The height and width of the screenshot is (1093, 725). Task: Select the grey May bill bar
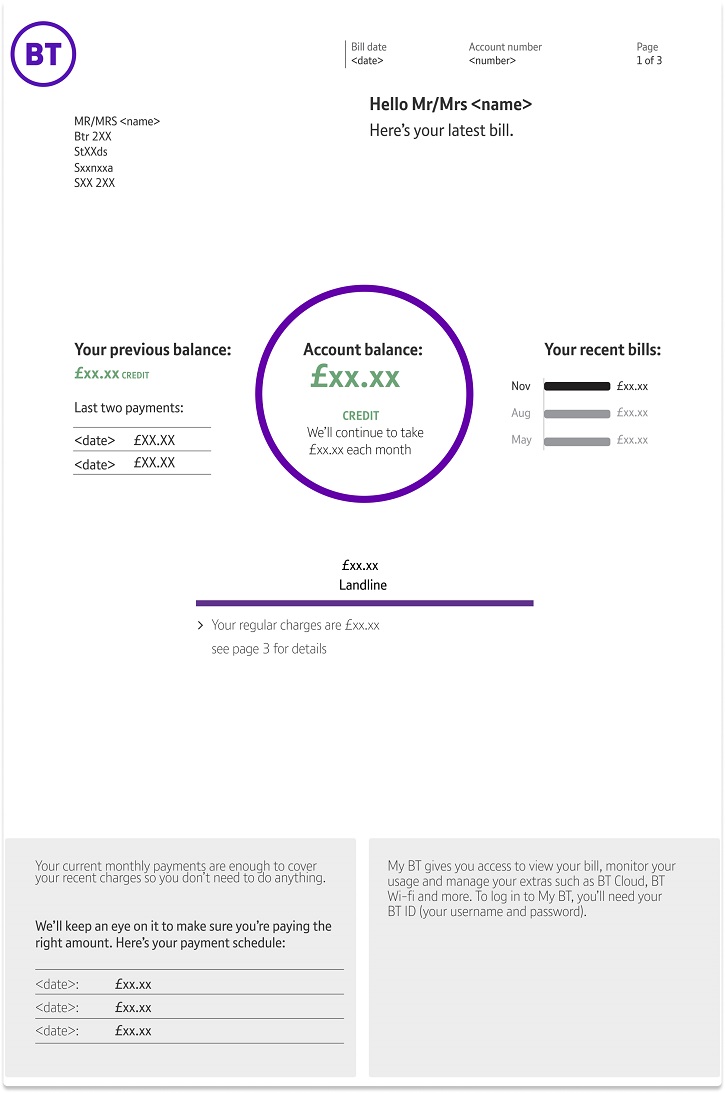click(x=577, y=441)
